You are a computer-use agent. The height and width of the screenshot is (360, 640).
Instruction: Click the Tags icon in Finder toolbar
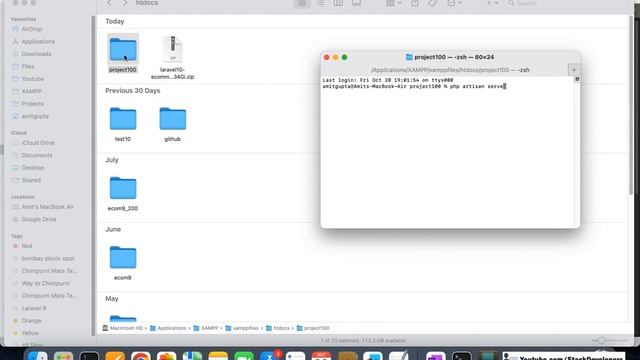[x=433, y=3]
